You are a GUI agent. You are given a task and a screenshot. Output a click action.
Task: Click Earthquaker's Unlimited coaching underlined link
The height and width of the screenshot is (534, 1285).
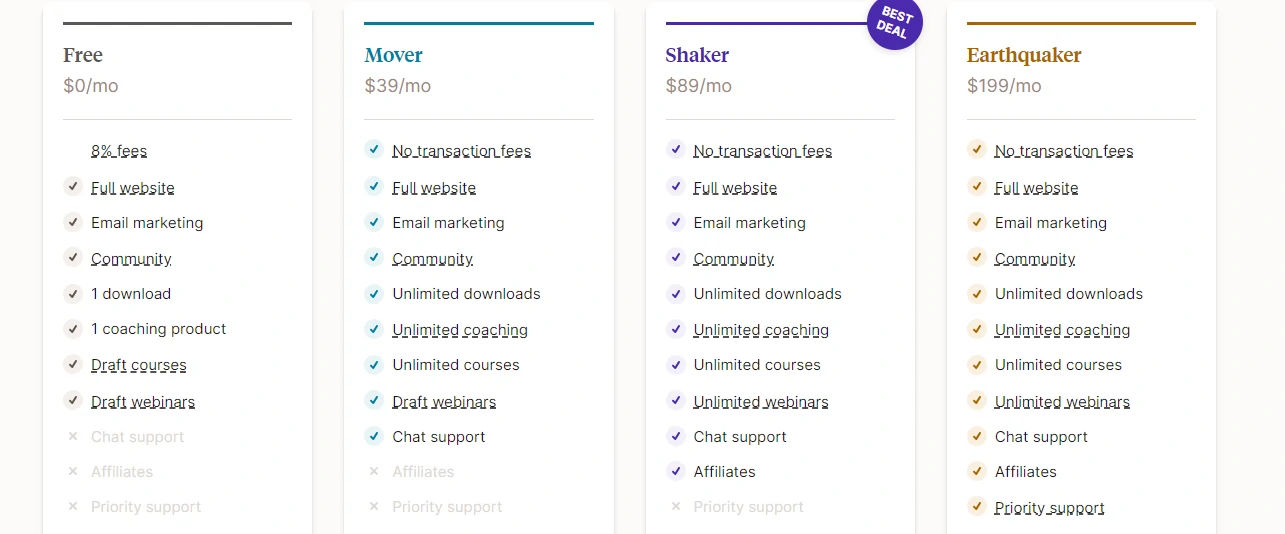point(1062,330)
